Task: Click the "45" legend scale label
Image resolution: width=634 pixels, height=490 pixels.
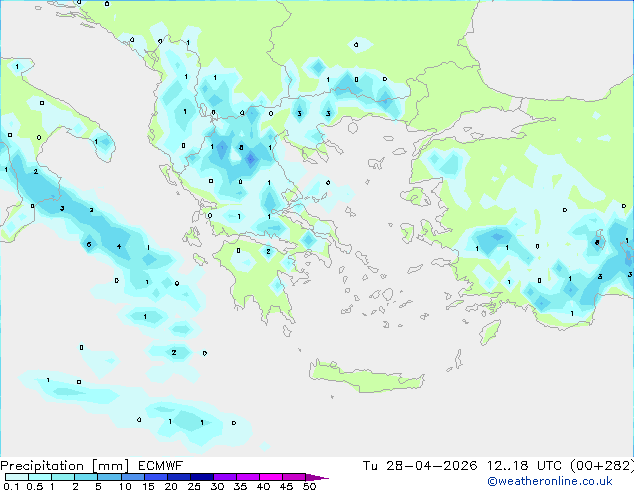Action: tap(286, 486)
